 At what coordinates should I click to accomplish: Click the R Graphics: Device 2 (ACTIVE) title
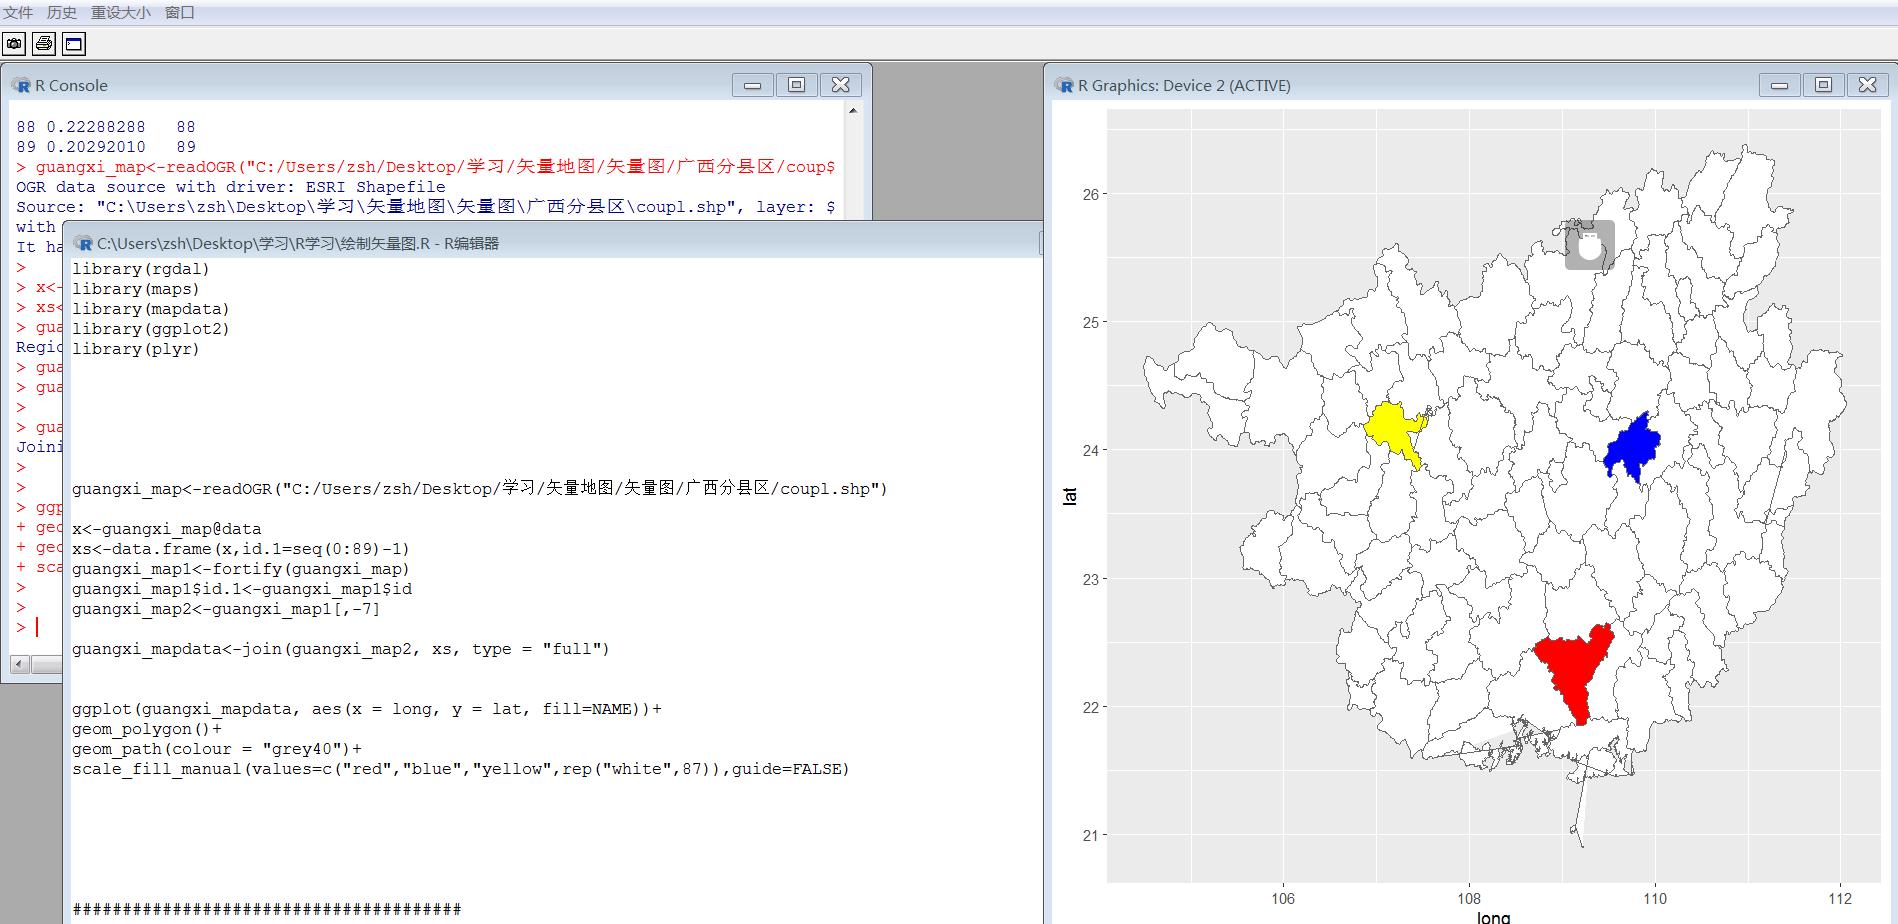coord(1184,86)
